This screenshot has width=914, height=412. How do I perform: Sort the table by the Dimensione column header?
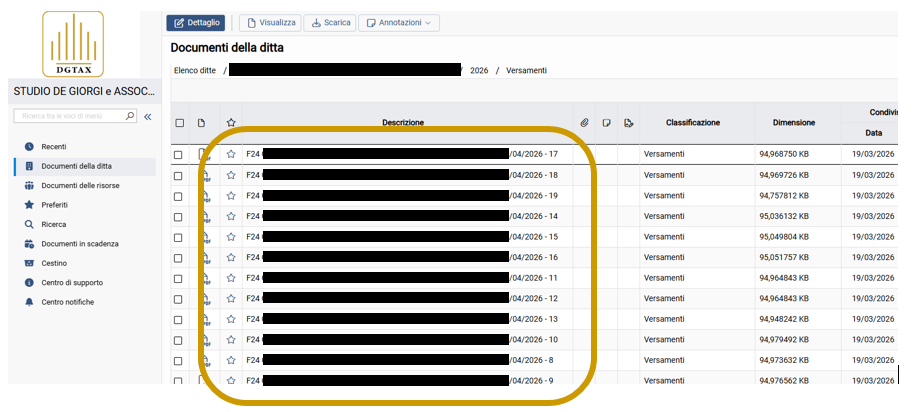click(x=793, y=122)
